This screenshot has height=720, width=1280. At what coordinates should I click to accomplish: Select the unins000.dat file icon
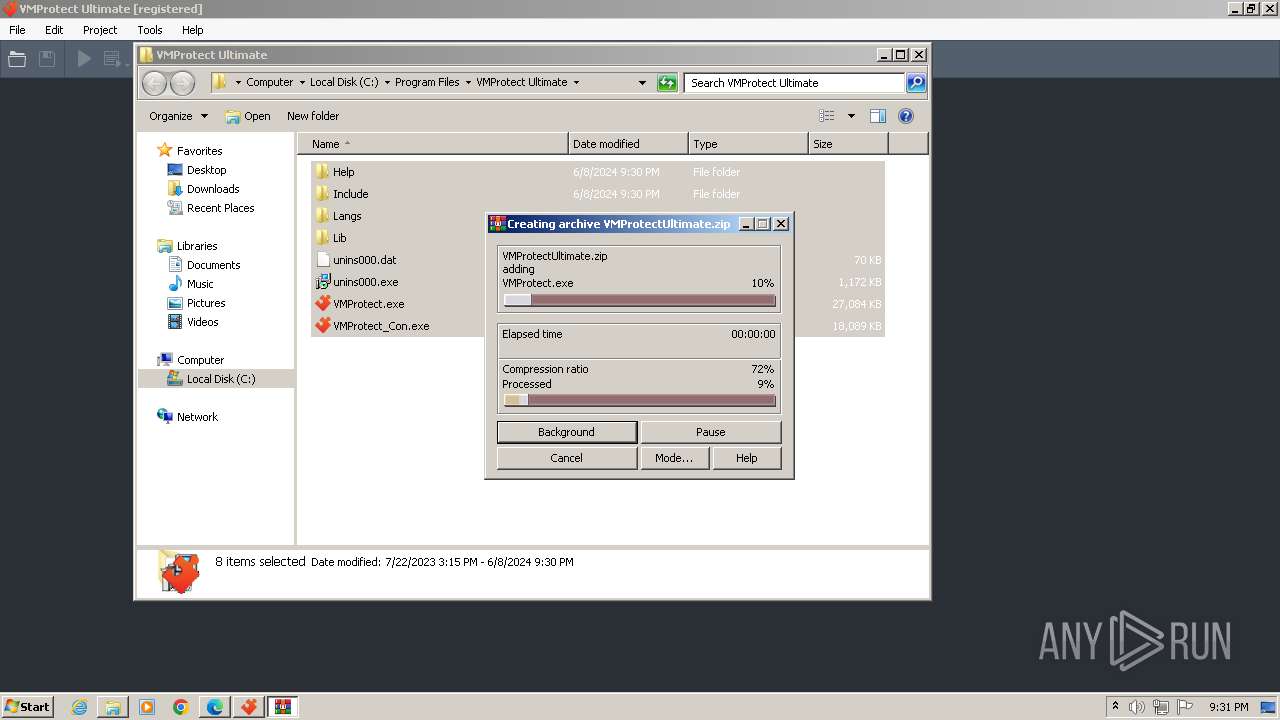point(322,260)
